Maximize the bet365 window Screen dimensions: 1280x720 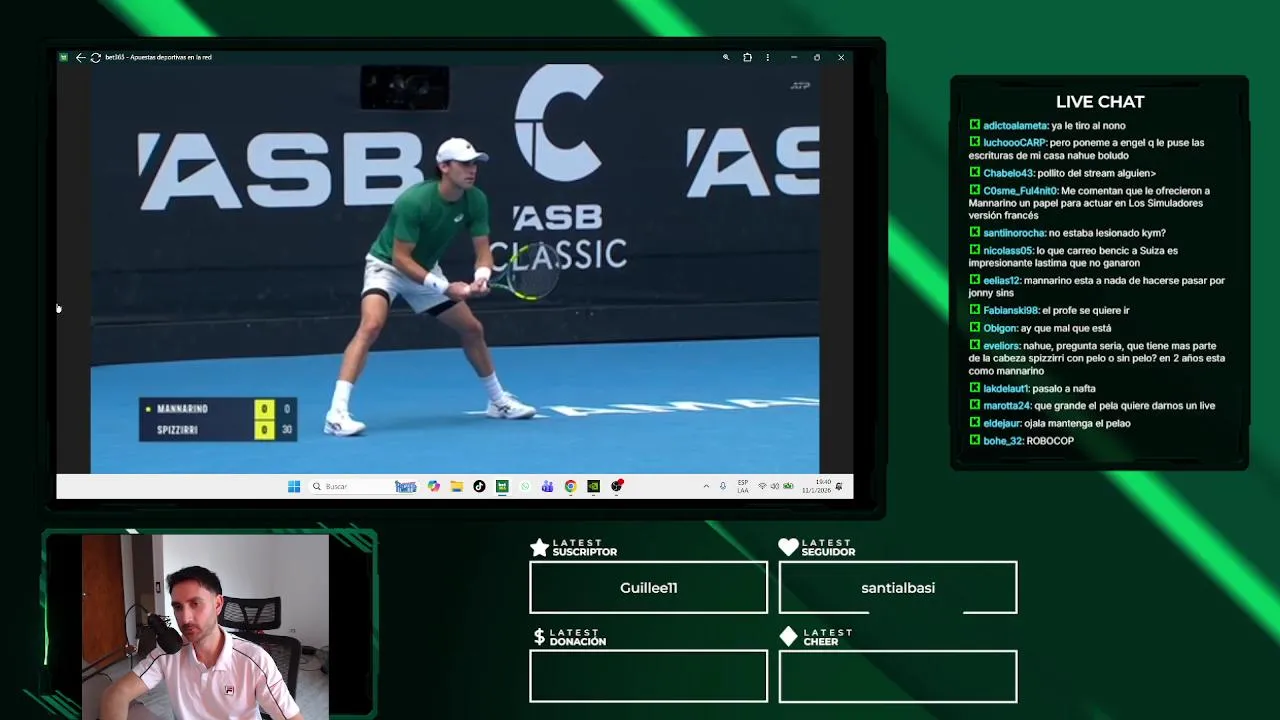[x=817, y=57]
